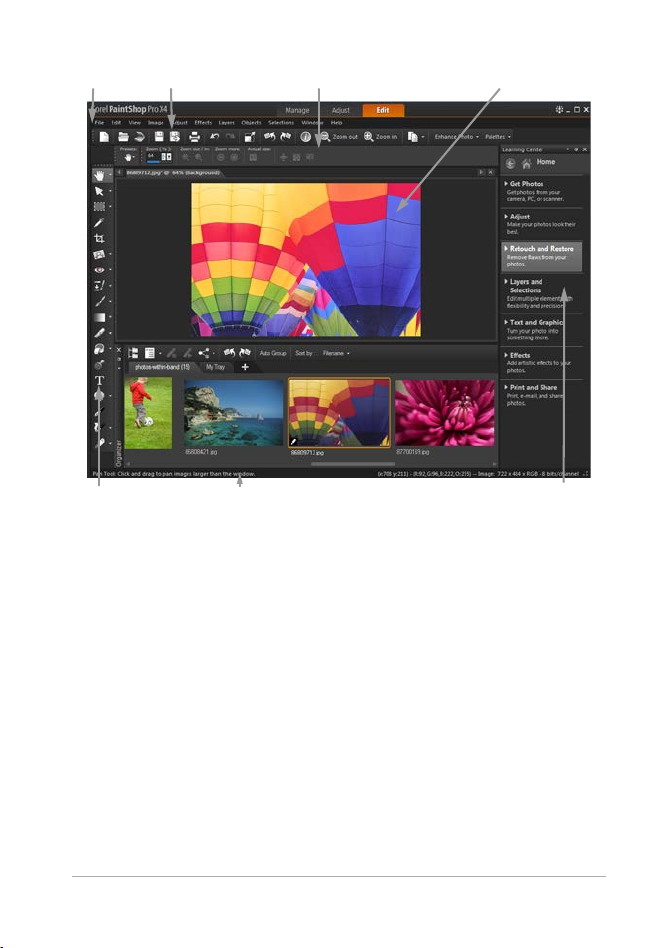664x948 pixels.
Task: Expand the Effects topic
Action: click(518, 356)
